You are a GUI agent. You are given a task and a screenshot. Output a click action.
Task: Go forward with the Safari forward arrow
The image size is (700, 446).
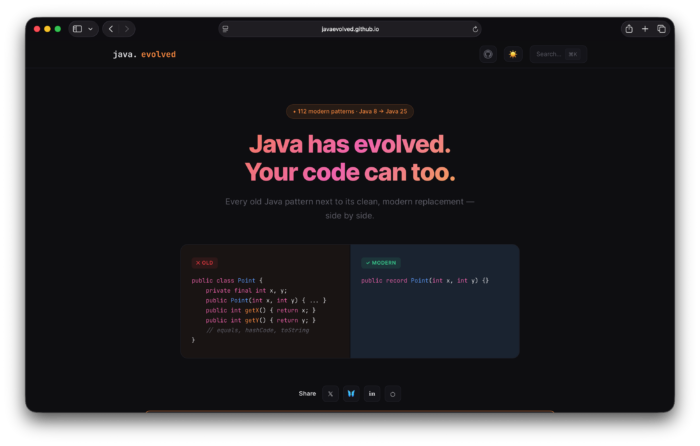[x=127, y=29]
